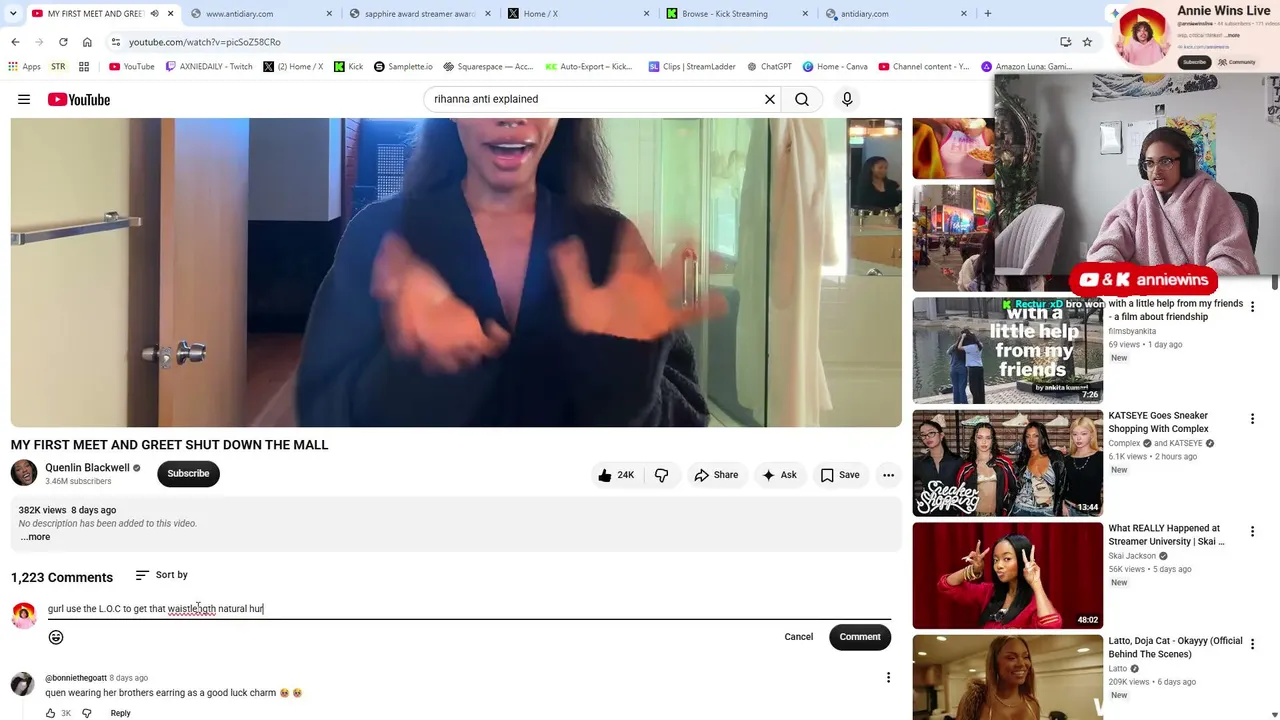1280x720 pixels.
Task: Reload the current page
Action: click(x=63, y=42)
